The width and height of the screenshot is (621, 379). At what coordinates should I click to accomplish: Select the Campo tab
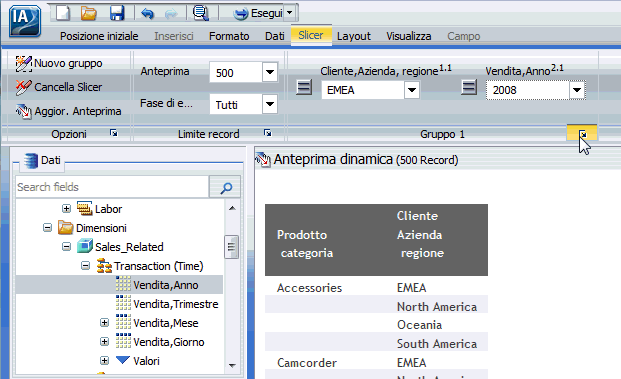coord(463,36)
